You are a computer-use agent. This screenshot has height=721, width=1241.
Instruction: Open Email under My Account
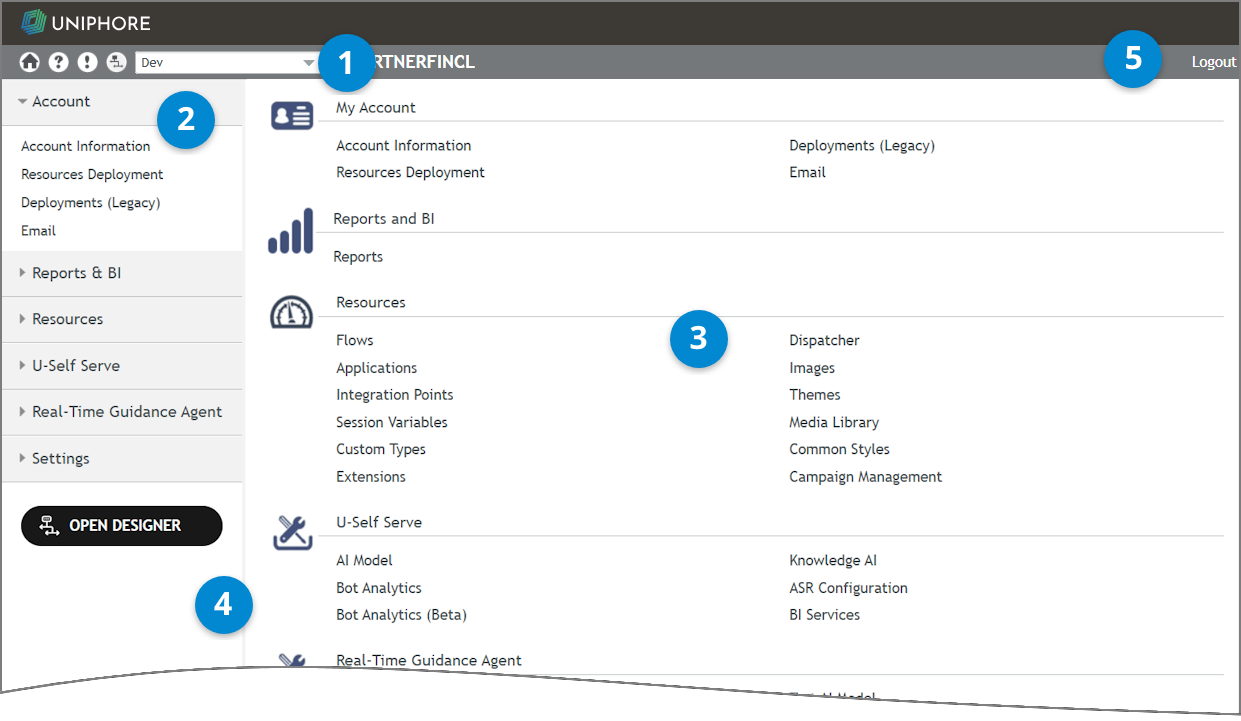808,173
